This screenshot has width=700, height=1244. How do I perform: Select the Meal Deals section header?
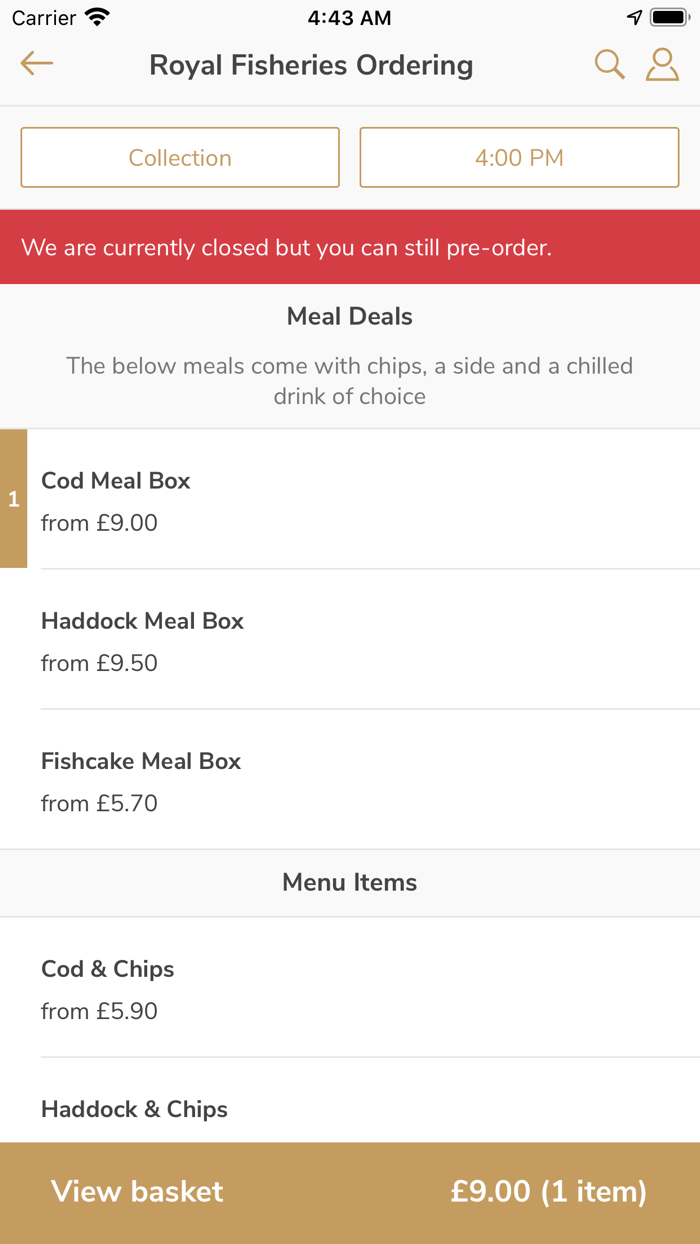pyautogui.click(x=349, y=316)
